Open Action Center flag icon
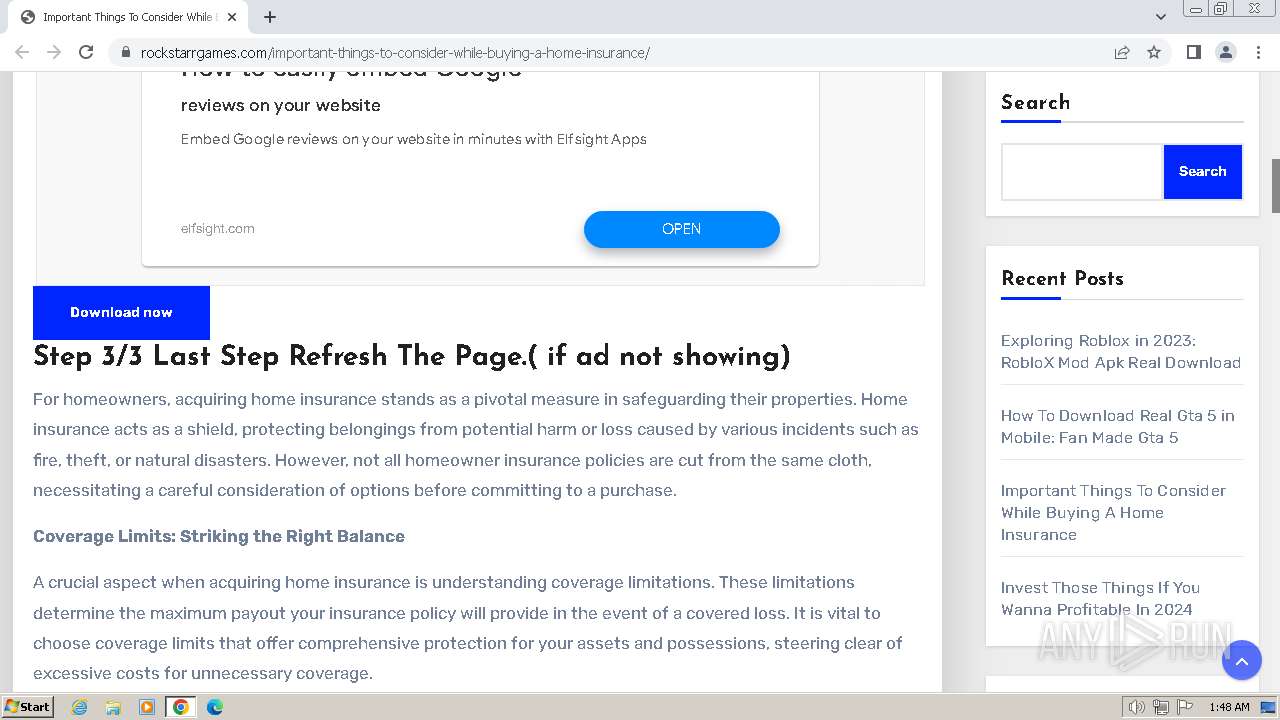The image size is (1280, 720). [1185, 707]
